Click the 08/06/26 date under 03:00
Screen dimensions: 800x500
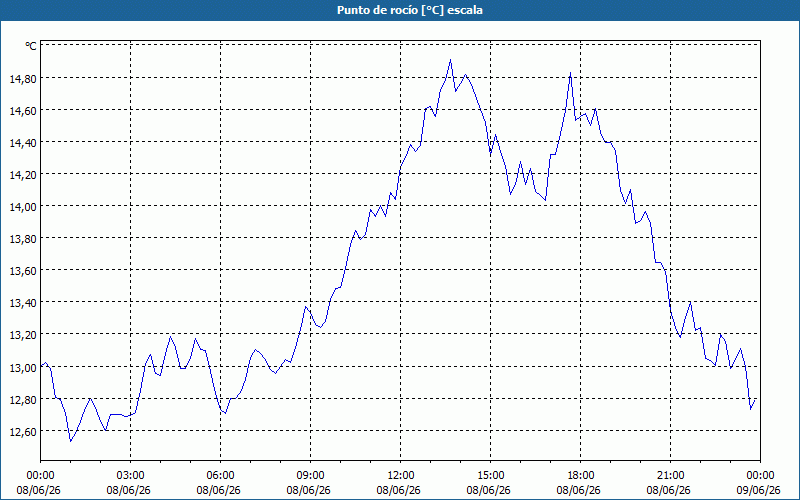(x=129, y=490)
